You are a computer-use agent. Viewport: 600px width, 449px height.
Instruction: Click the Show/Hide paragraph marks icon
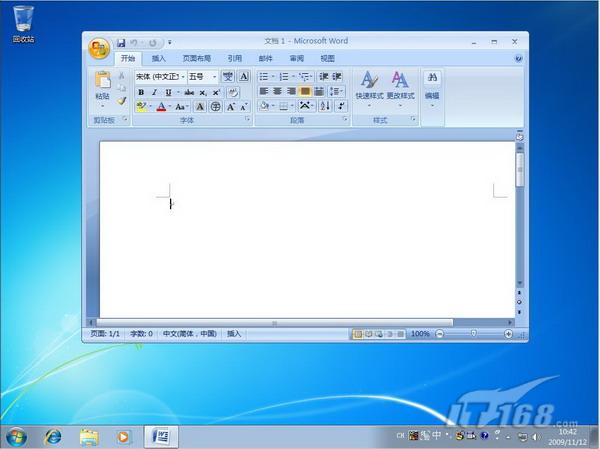tap(341, 106)
